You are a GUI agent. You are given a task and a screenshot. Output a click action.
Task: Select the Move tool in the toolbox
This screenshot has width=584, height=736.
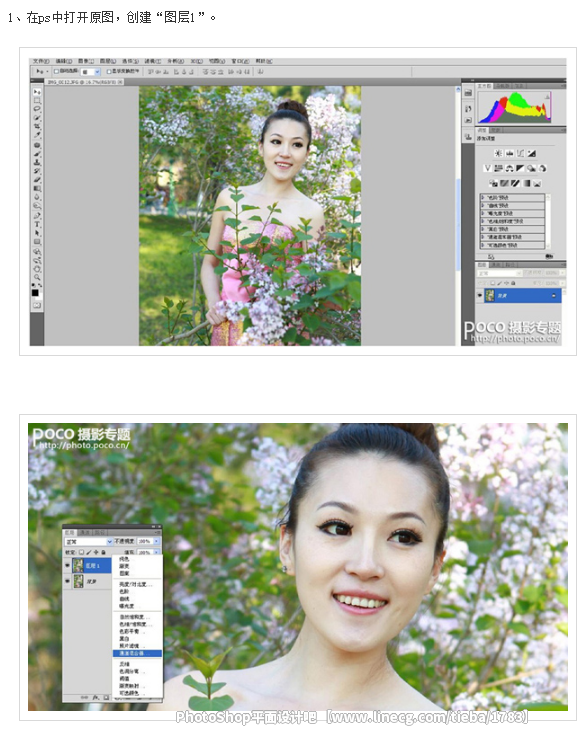pos(37,92)
